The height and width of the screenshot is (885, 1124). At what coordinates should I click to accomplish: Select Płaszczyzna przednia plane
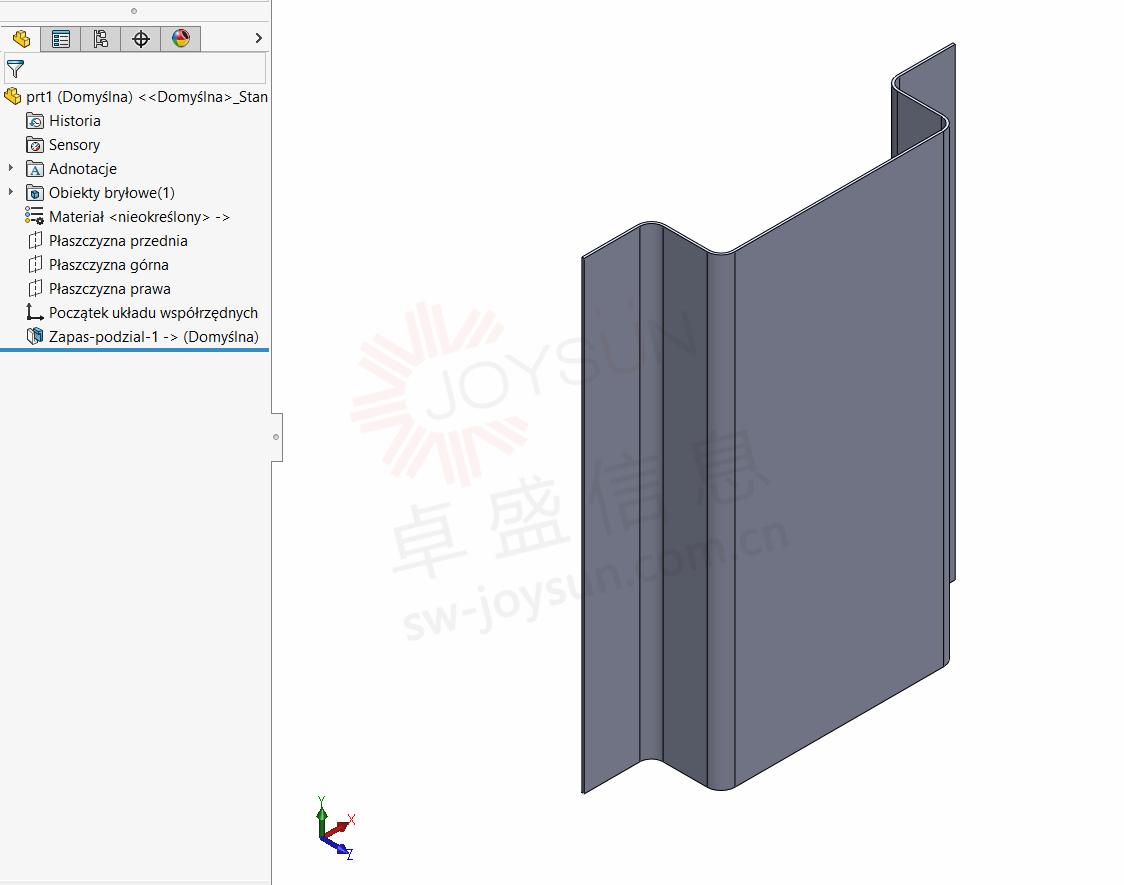118,241
